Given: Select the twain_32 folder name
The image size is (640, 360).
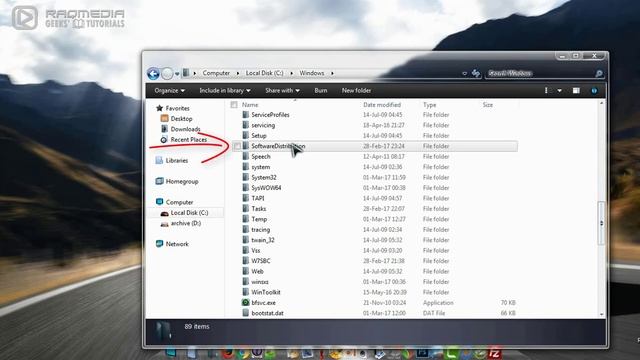Looking at the screenshot, I should point(263,240).
